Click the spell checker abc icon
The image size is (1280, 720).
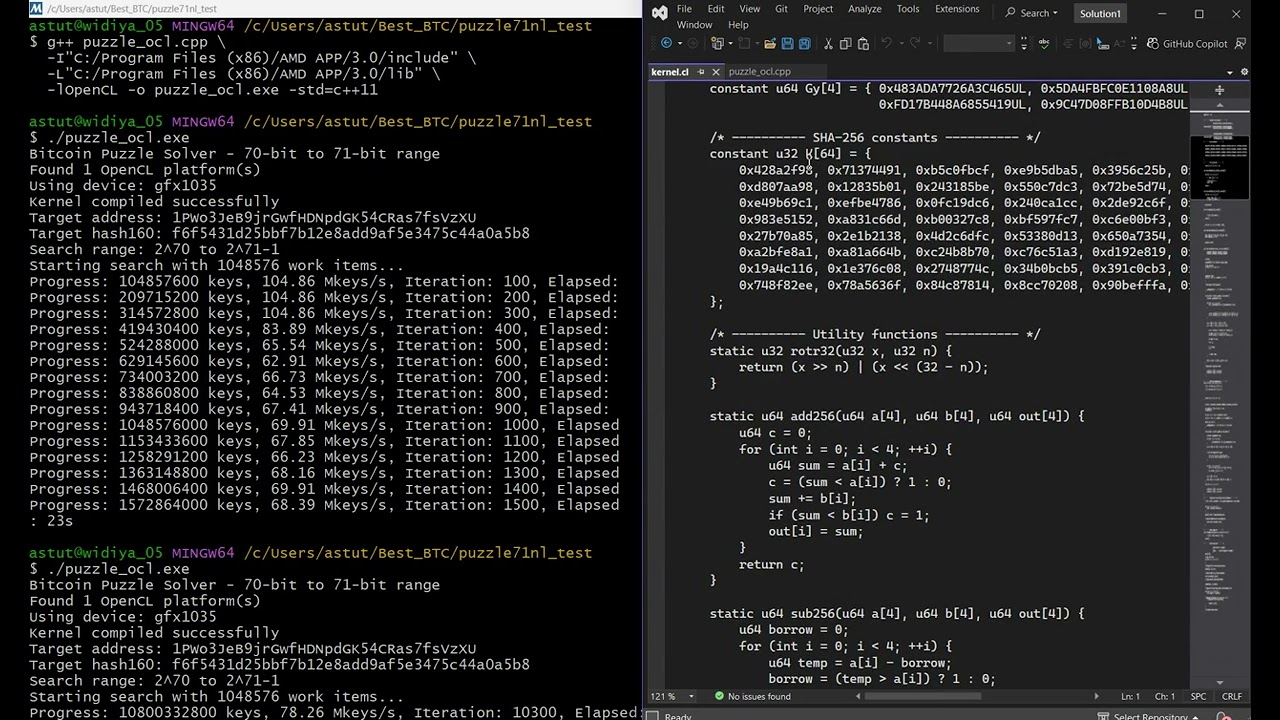(x=1044, y=43)
